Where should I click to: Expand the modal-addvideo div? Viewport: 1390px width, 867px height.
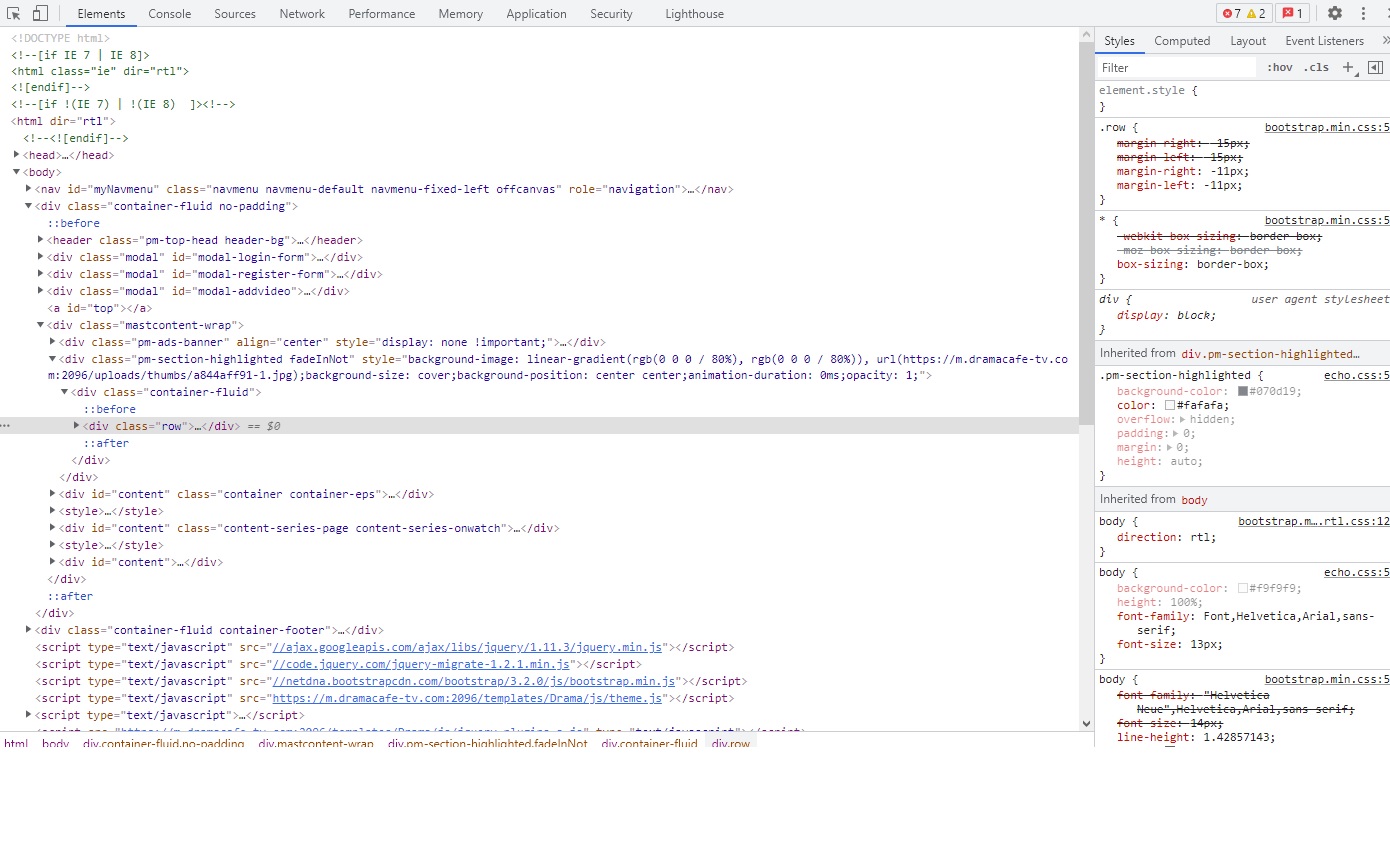tap(41, 291)
